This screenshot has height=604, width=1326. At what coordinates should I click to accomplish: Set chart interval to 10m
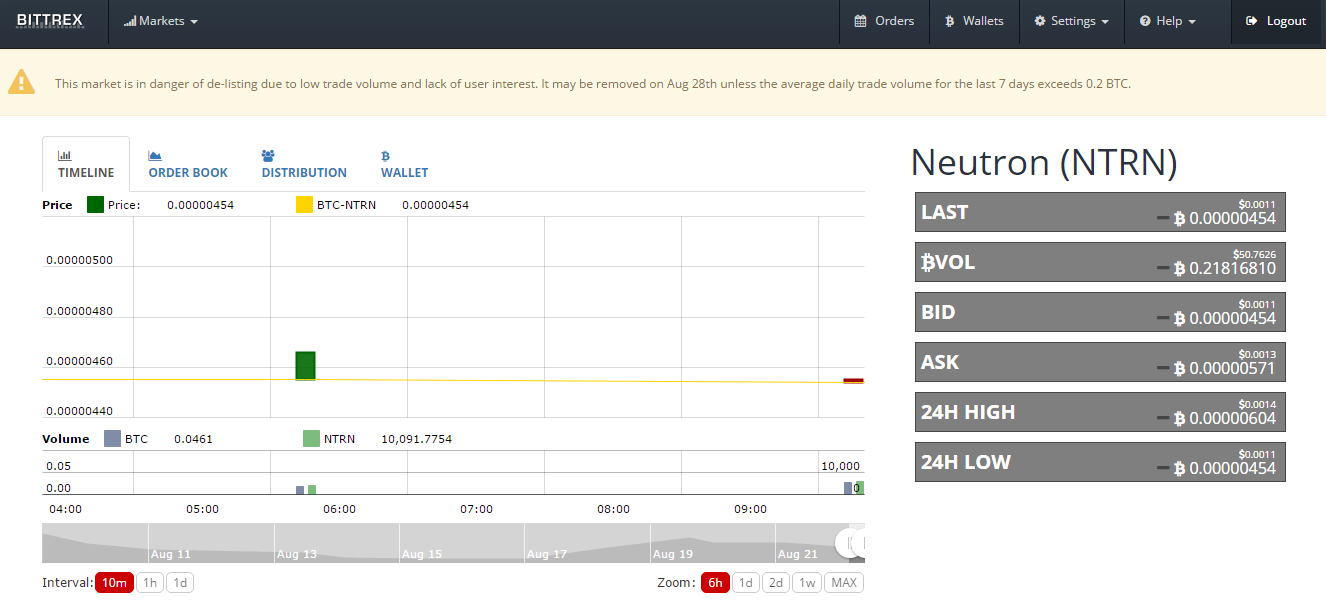tap(114, 583)
